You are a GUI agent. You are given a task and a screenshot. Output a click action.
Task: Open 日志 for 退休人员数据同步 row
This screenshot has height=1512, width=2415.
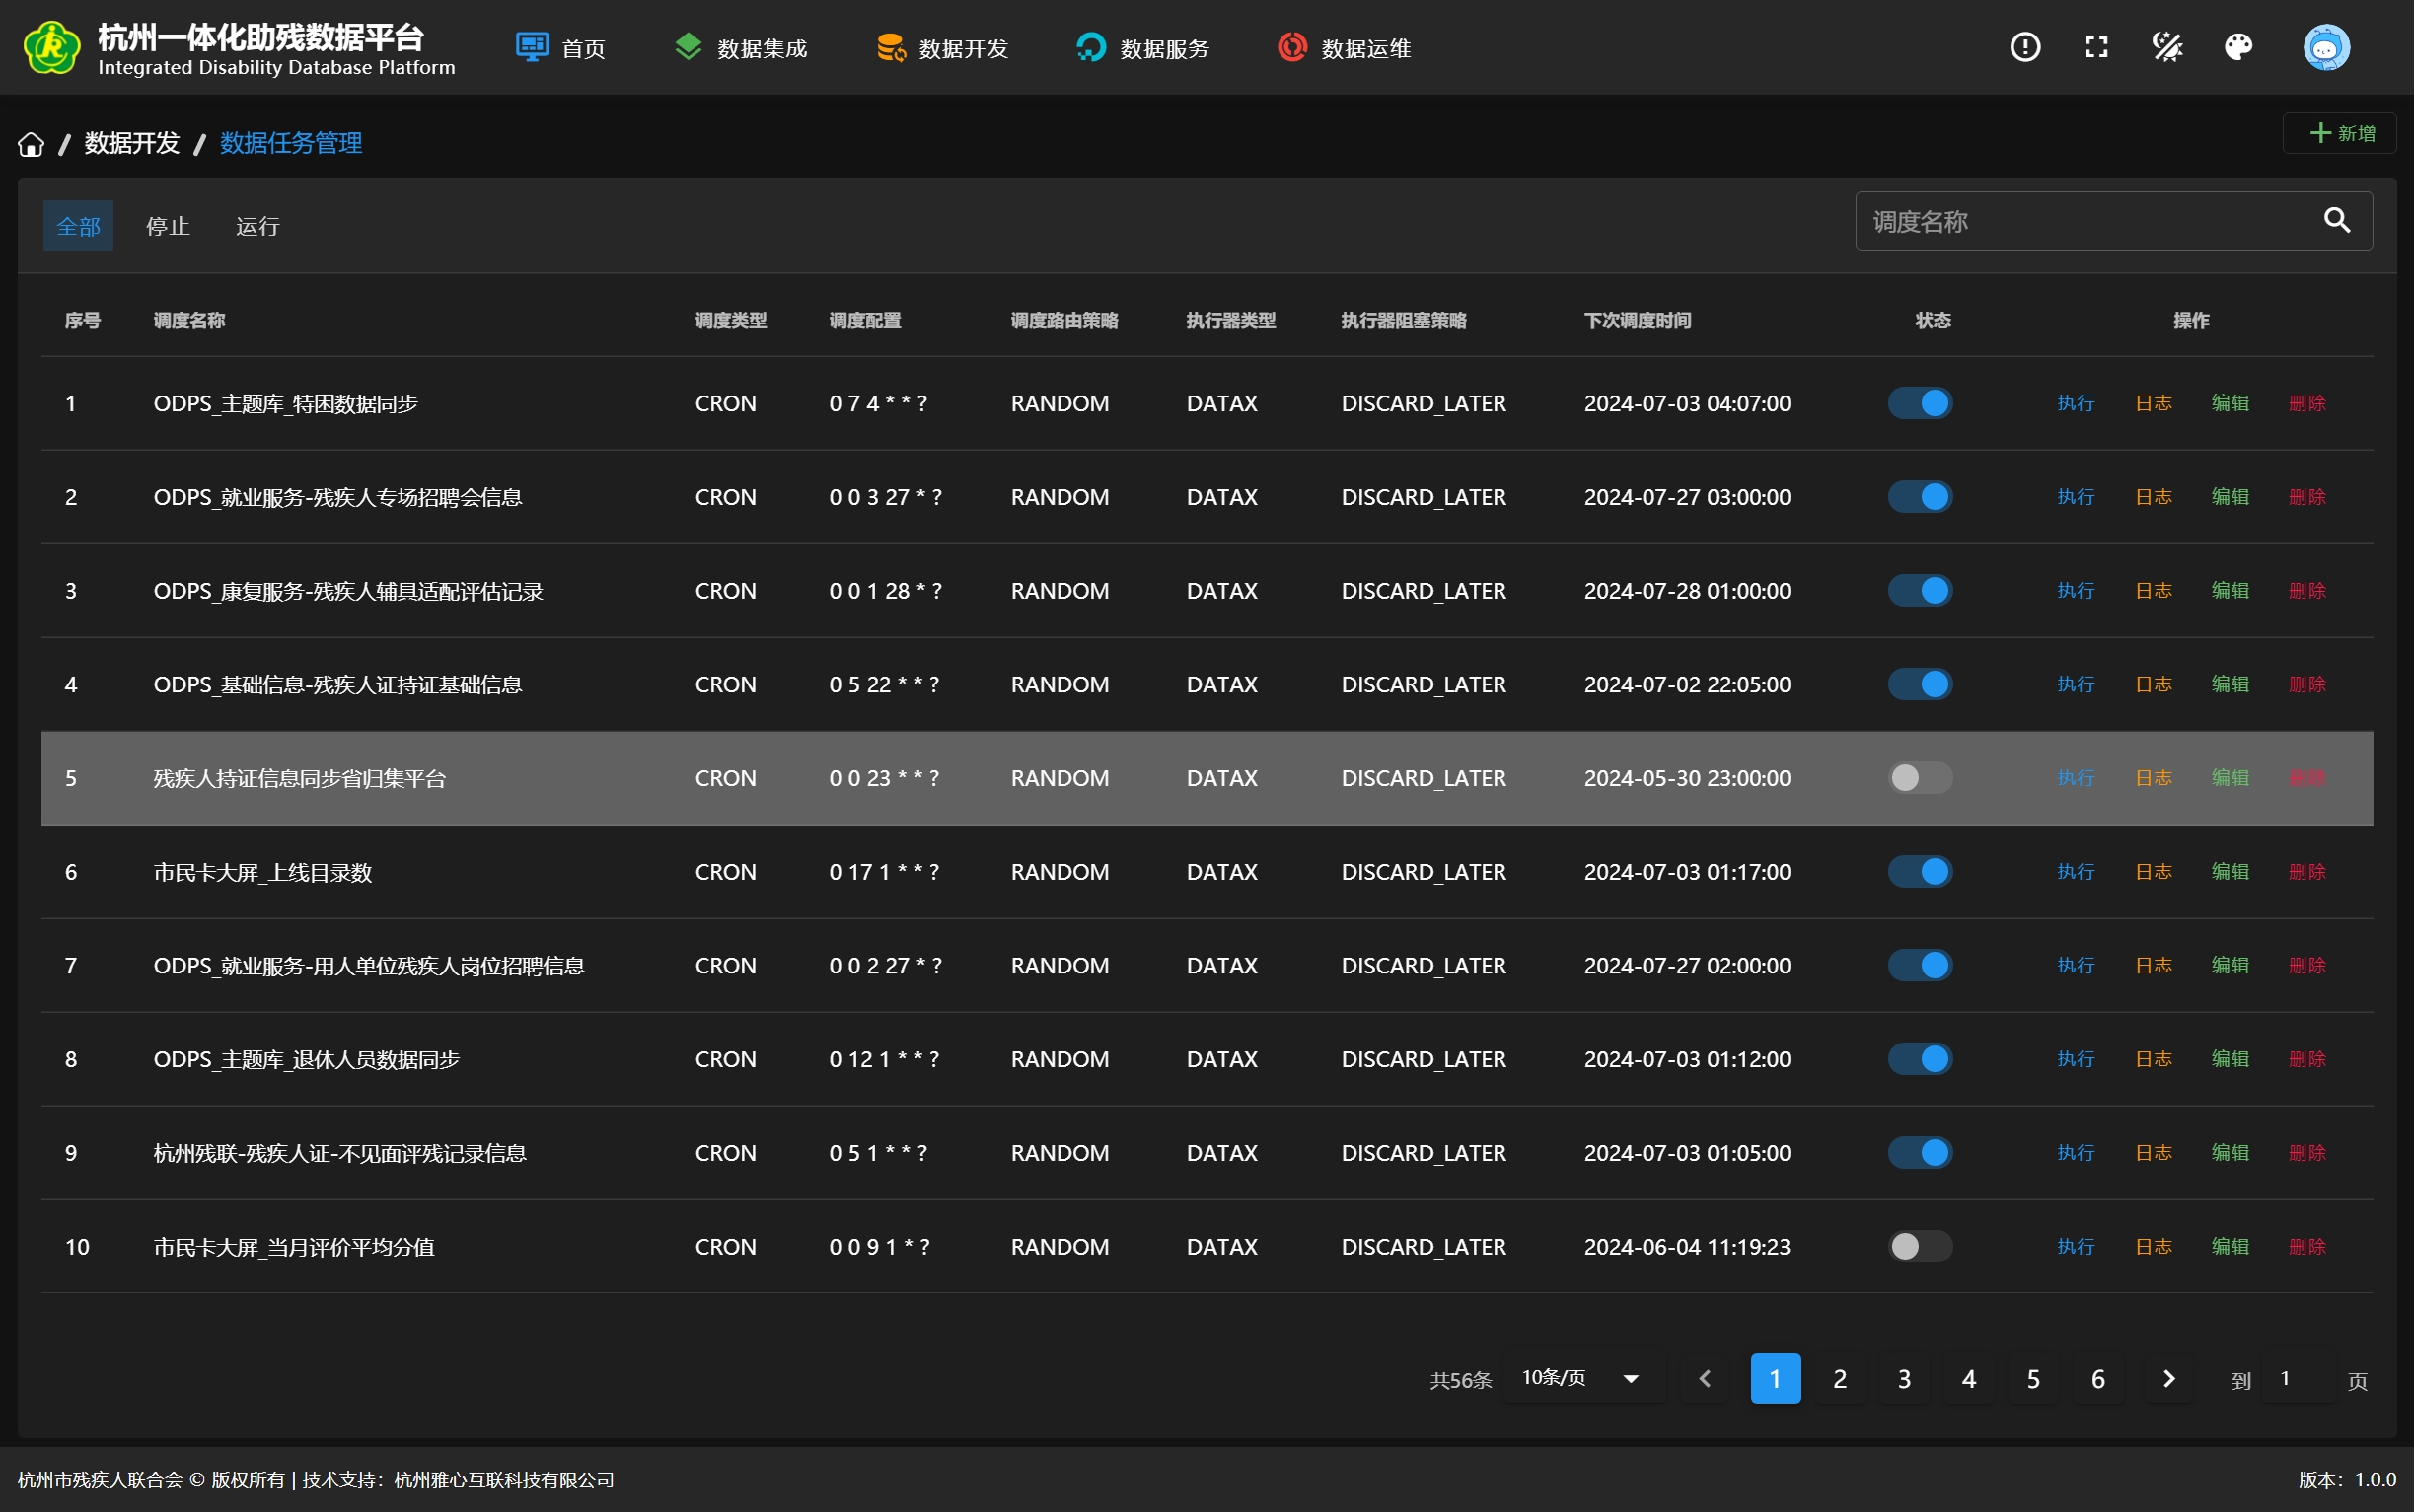pyautogui.click(x=2154, y=1059)
